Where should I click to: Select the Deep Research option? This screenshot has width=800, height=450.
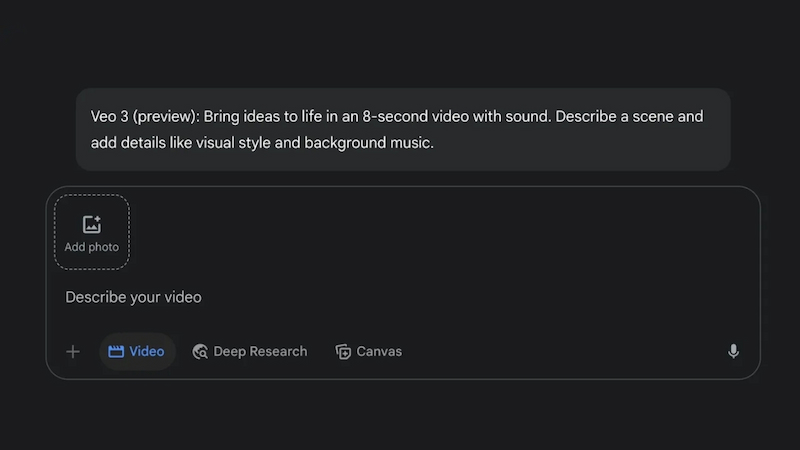(250, 352)
